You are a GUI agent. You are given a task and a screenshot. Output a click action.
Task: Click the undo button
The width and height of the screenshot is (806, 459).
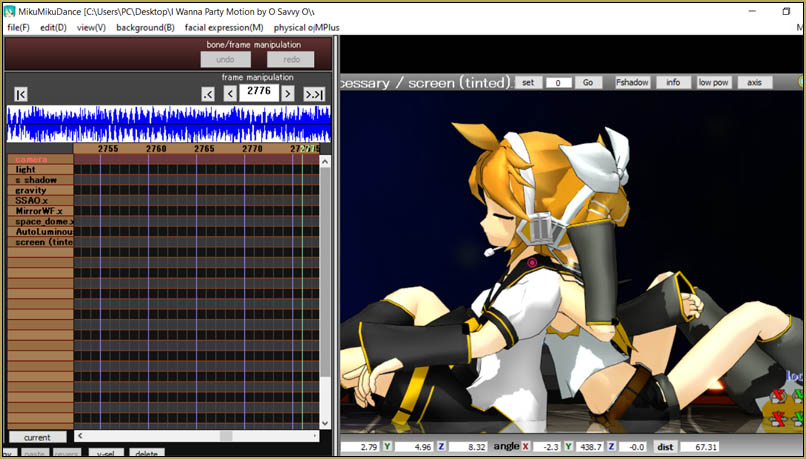226,60
